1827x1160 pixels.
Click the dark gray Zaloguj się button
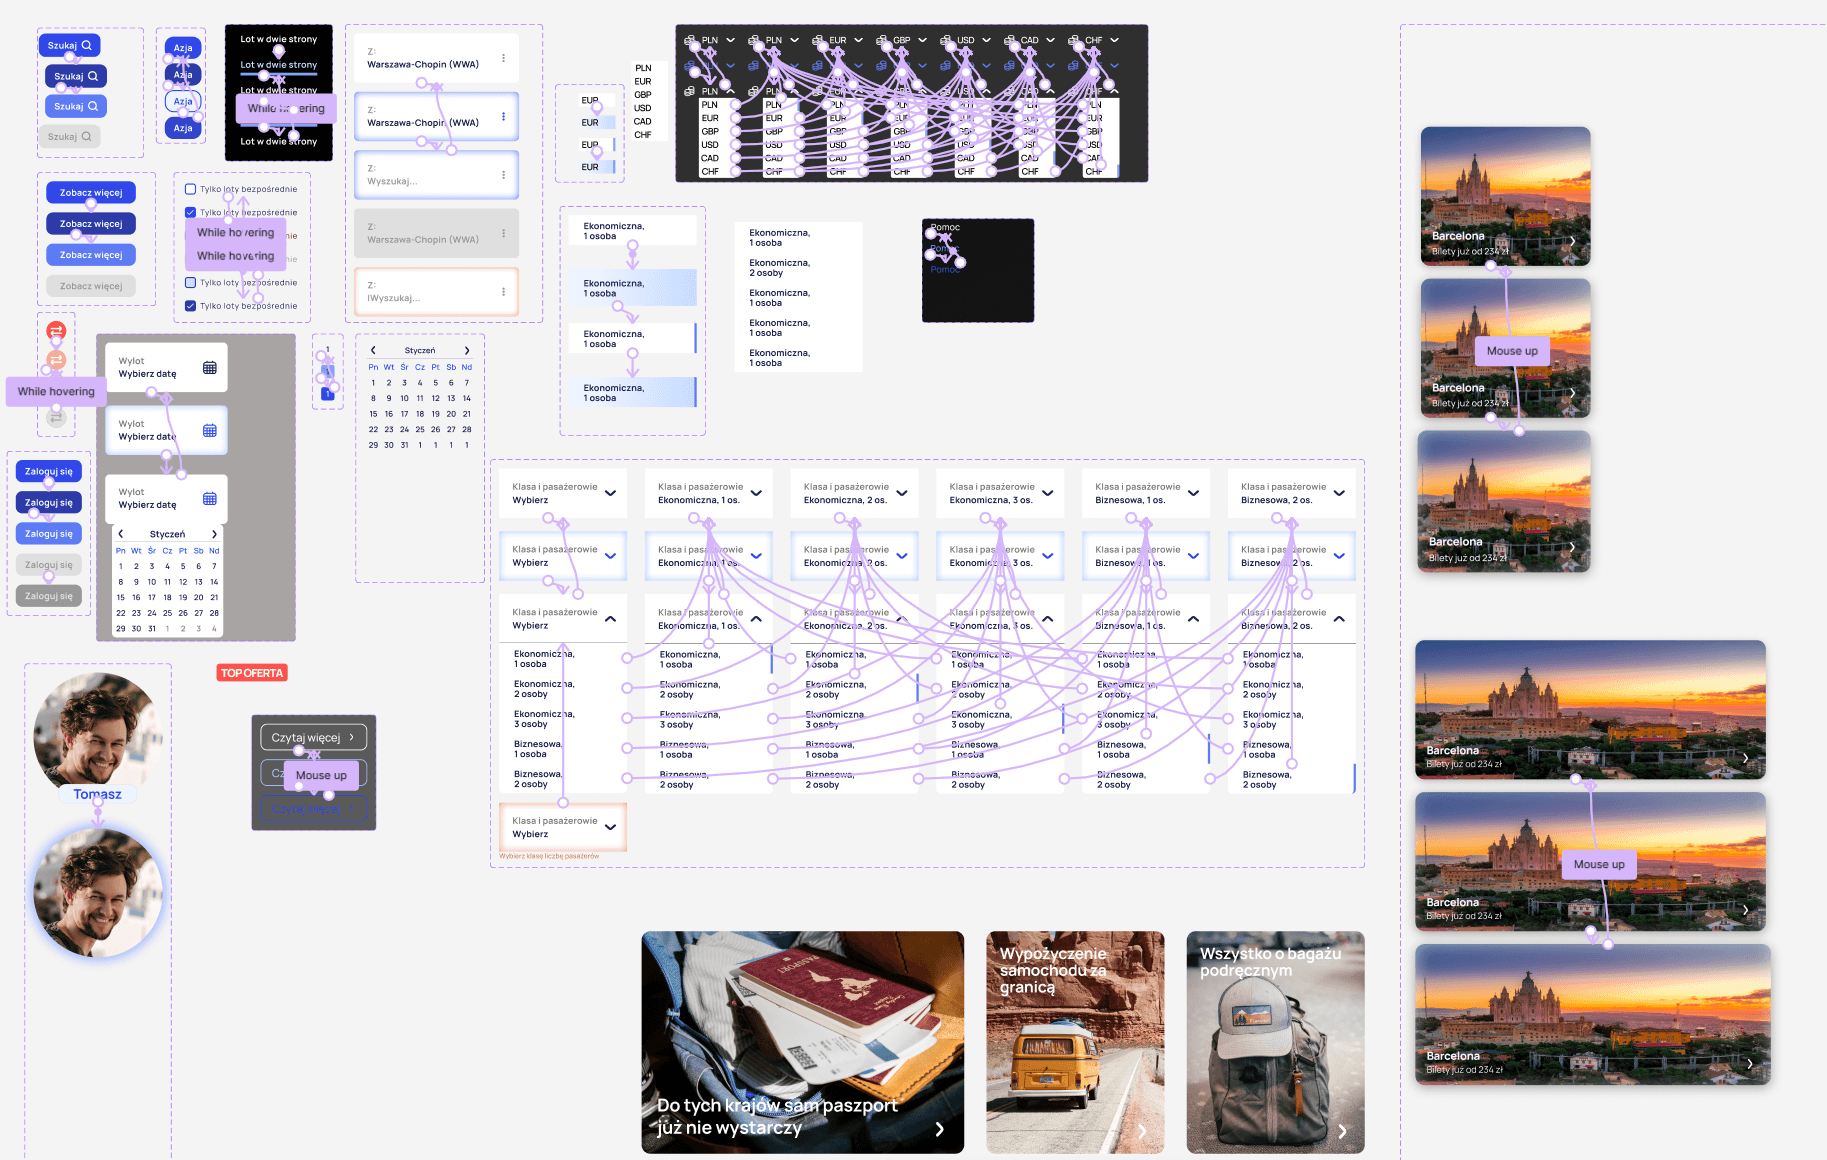click(49, 596)
